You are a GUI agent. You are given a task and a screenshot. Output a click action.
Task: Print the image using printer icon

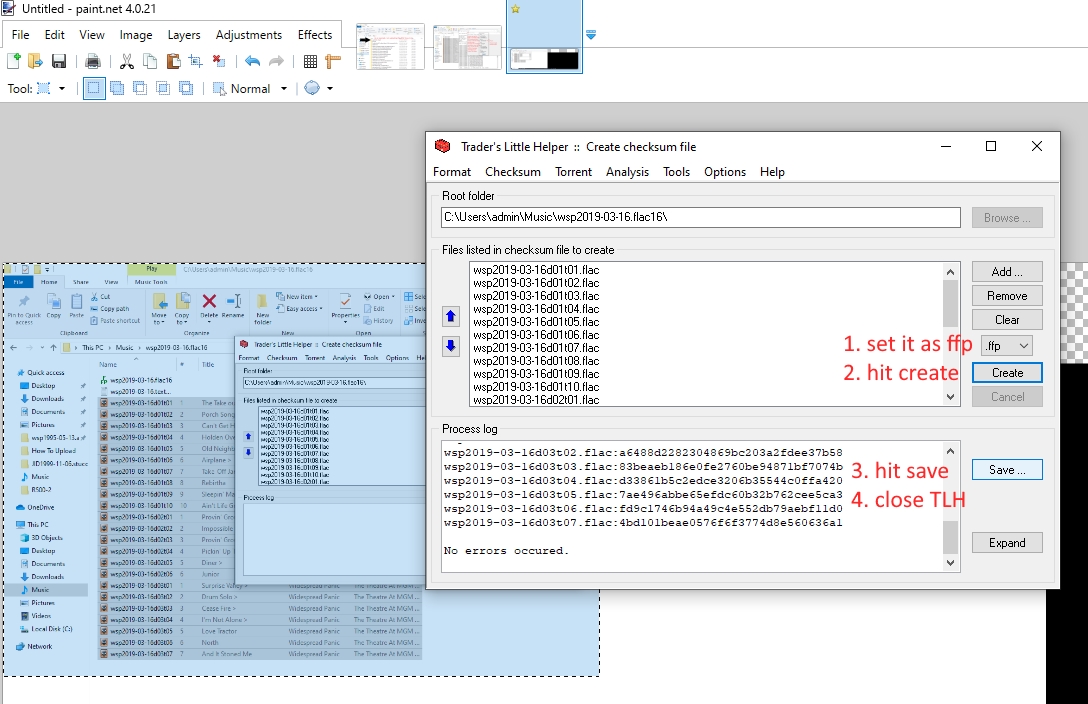(93, 62)
